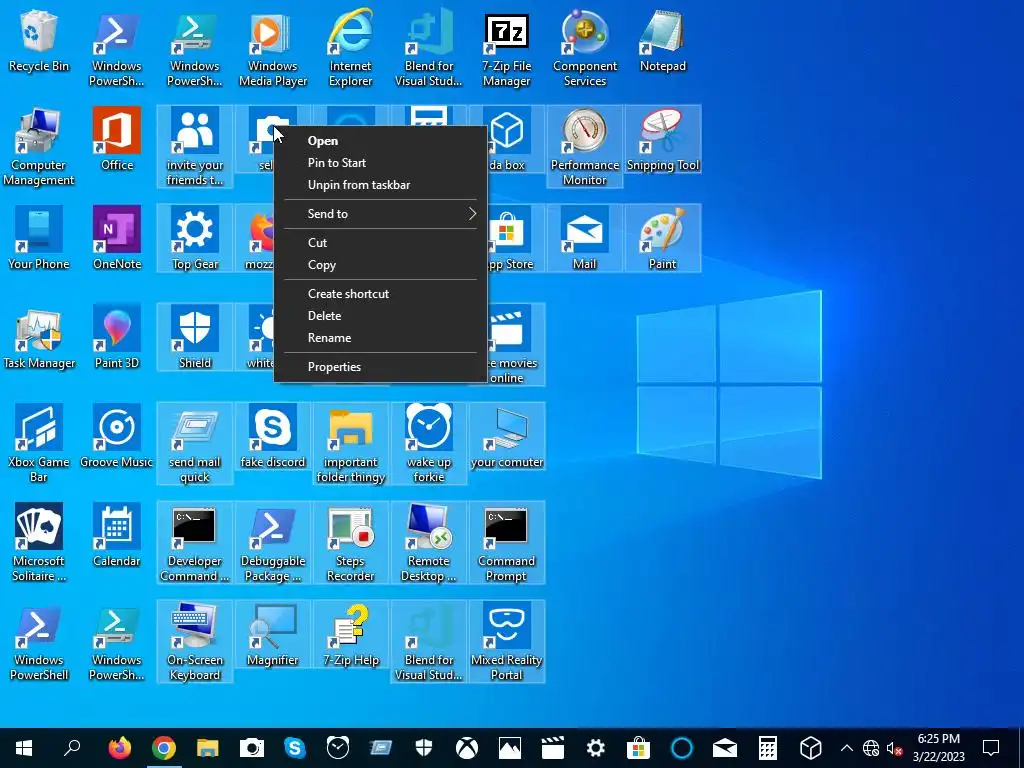Select the Steps Recorder desktop icon
Screen dimensions: 1024x768
pos(351,543)
